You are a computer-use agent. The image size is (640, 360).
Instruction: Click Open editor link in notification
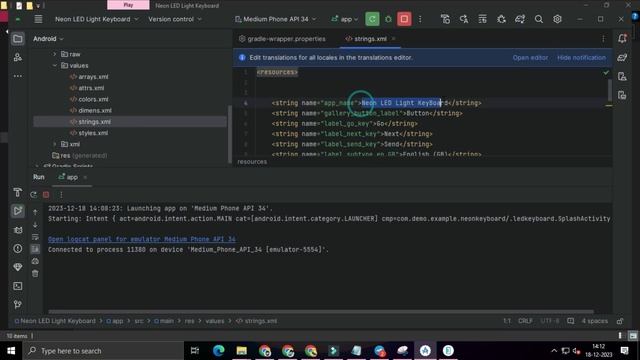(530, 58)
